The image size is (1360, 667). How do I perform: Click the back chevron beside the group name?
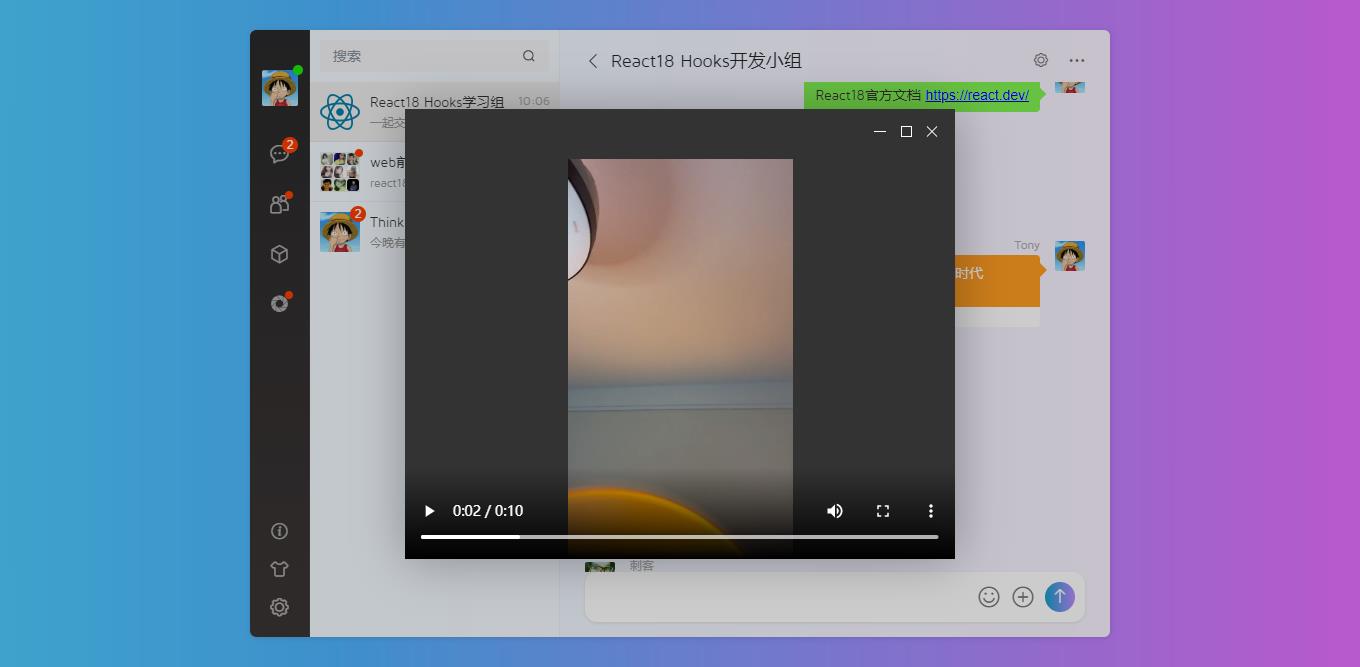[592, 60]
